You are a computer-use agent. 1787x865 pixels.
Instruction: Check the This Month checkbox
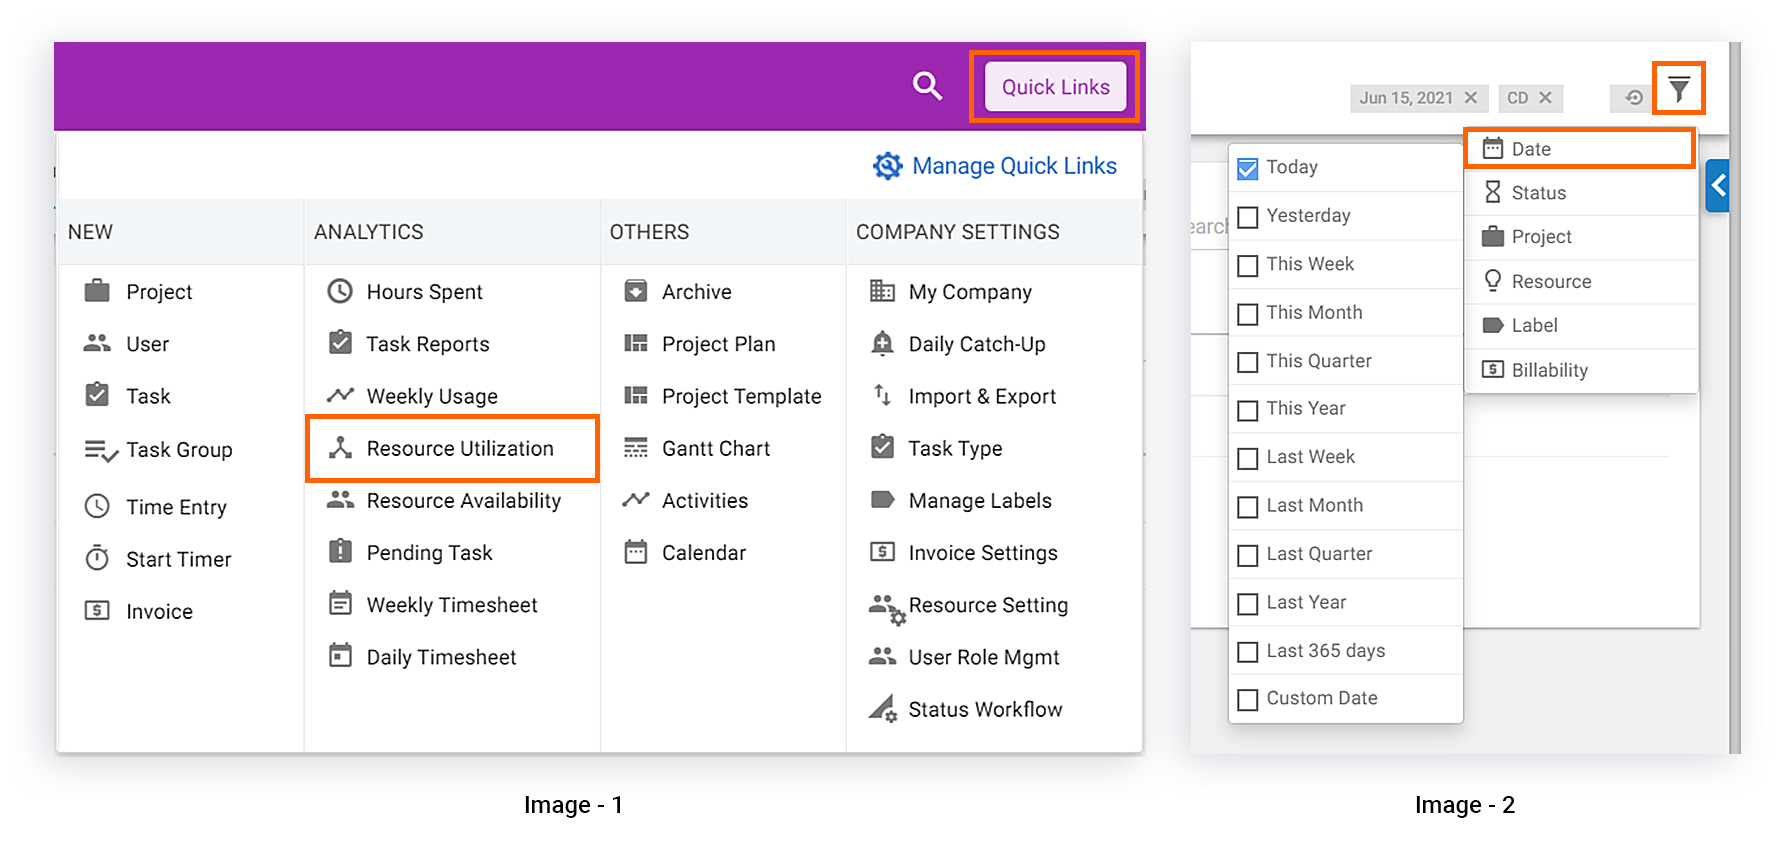(1247, 314)
